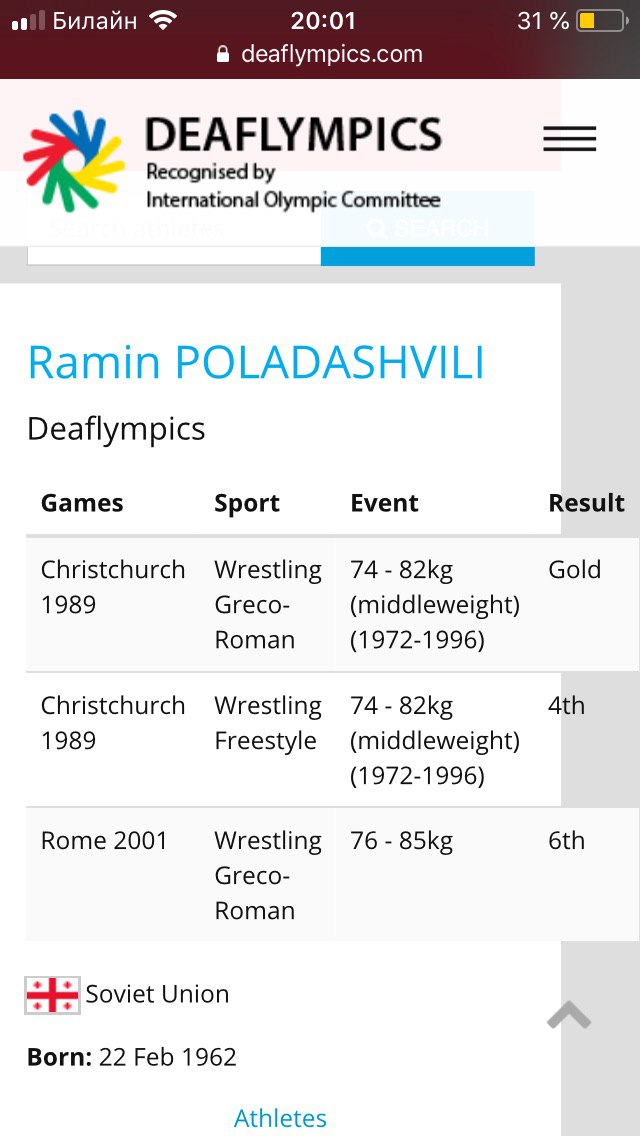This screenshot has width=640, height=1136.
Task: Click the Ramin POLADASHVILI heading
Action: (x=256, y=362)
